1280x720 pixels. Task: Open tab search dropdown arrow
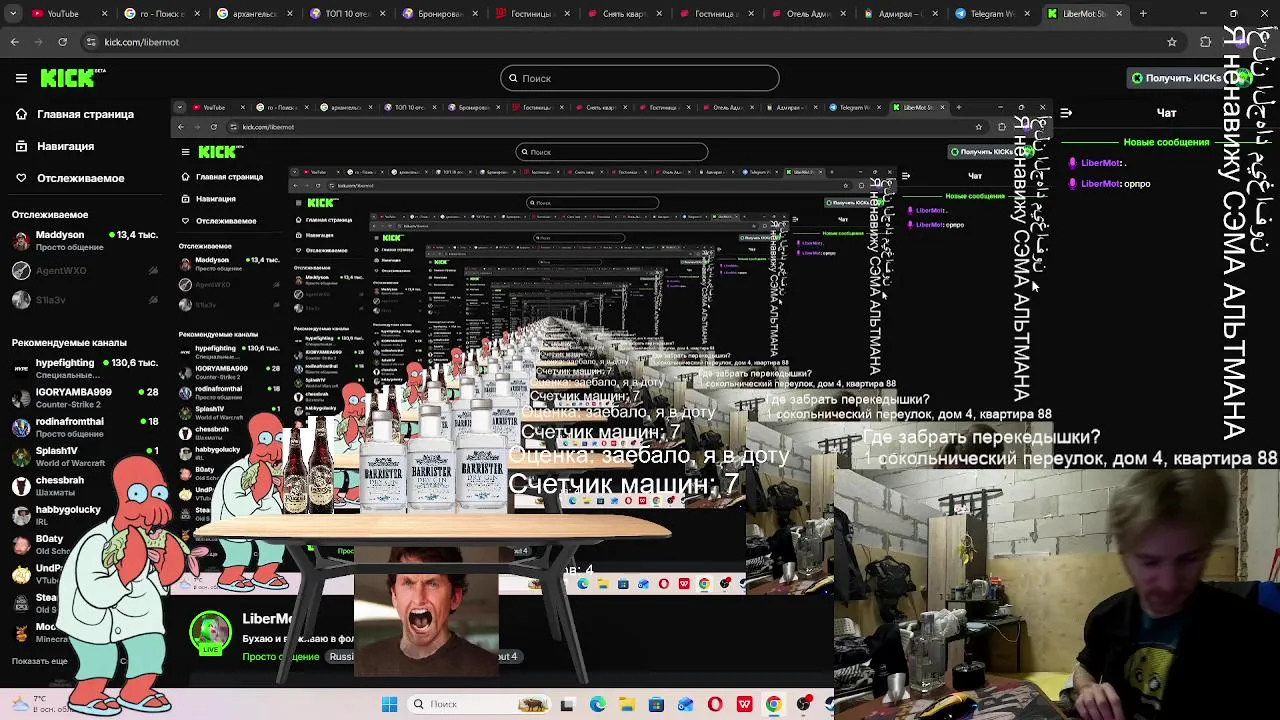click(14, 14)
